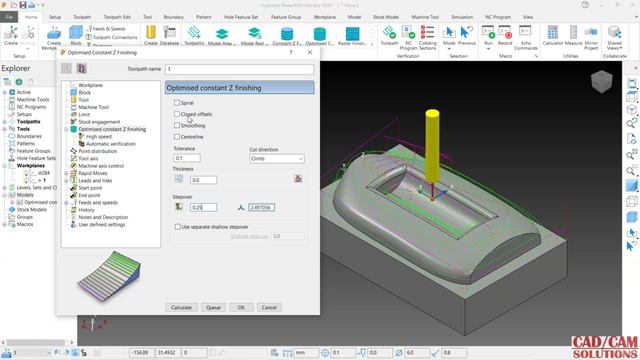Click Mirror Project
Viewport: 640px width, 360px height.
(591, 37)
